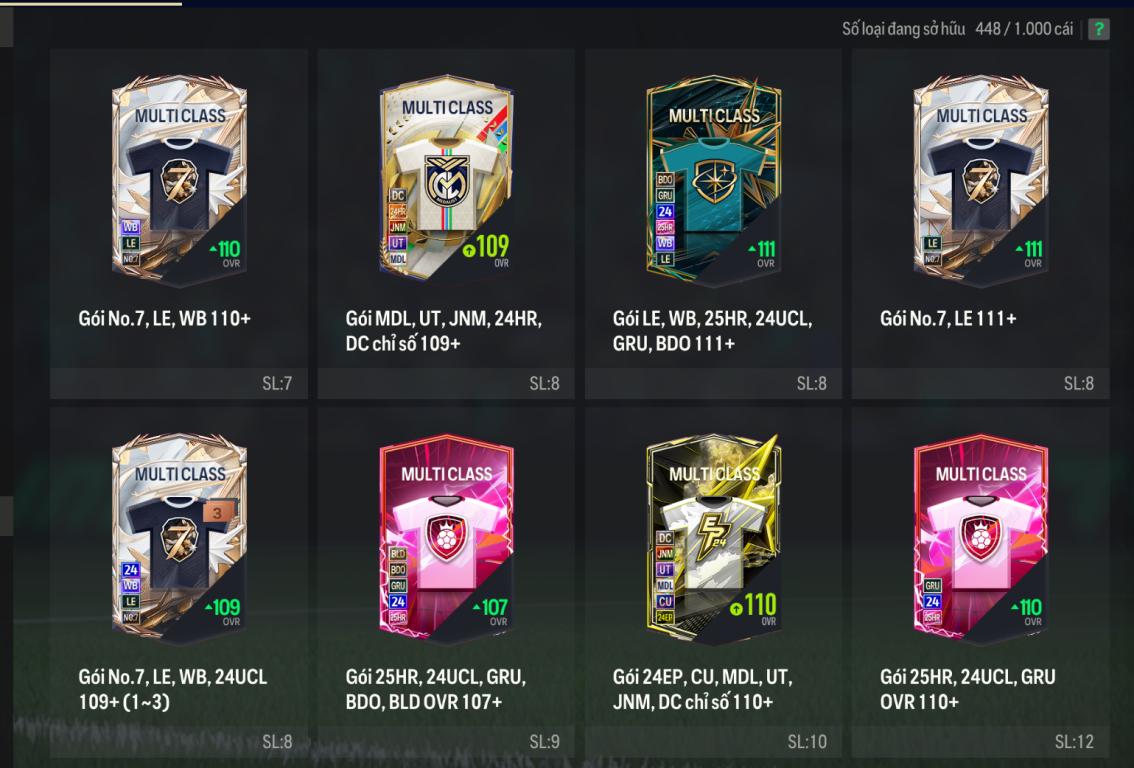Click Gói 25HR, 24UCL, GRU, BDO, BLD title

(436, 688)
